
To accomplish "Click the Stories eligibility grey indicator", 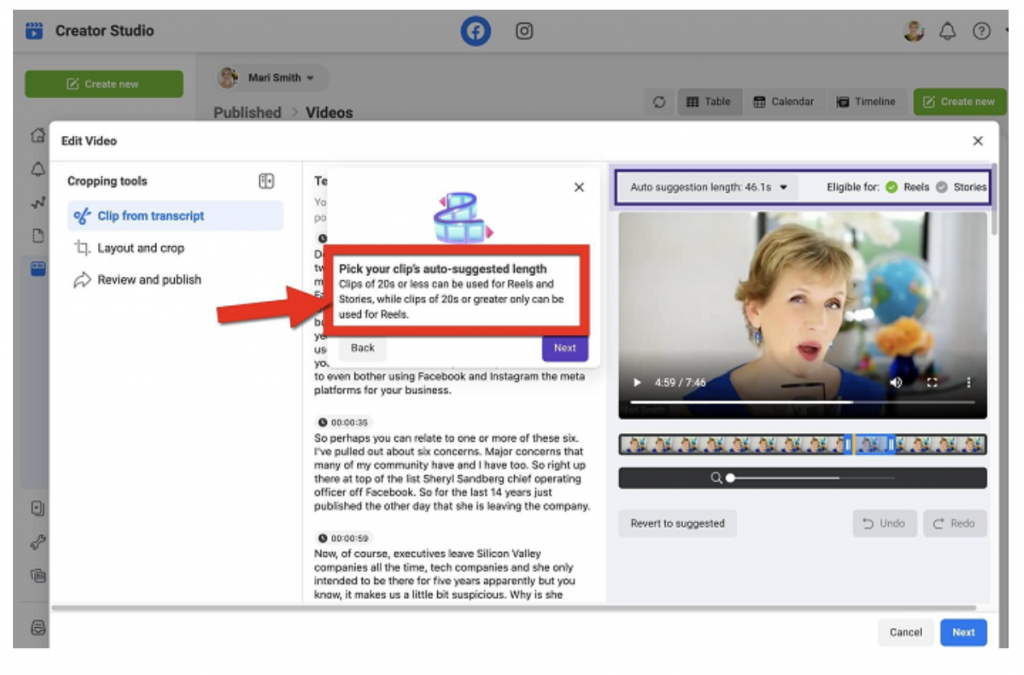I will 941,187.
